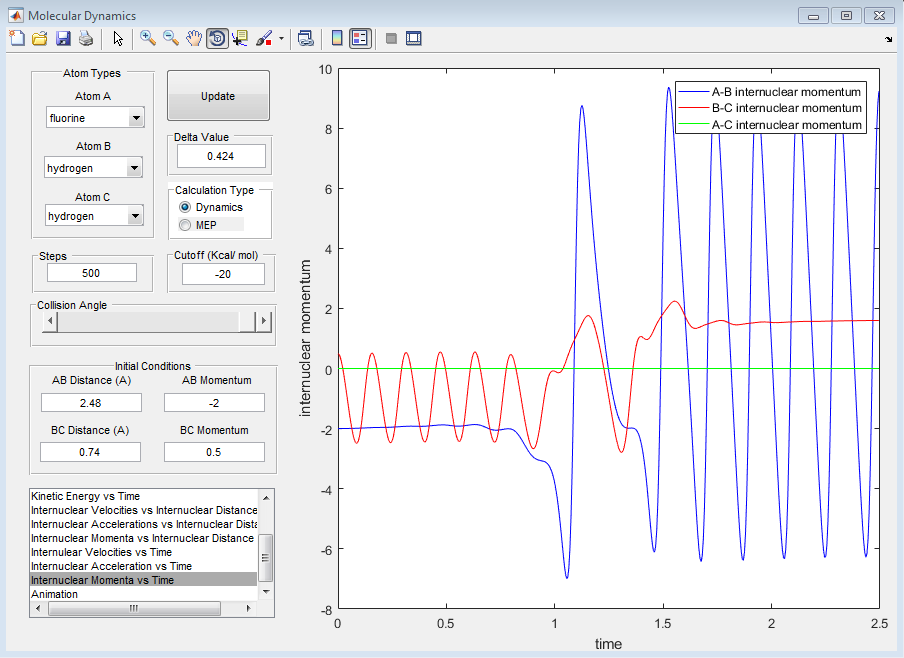904x658 pixels.
Task: Click the Open File folder icon
Action: pyautogui.click(x=40, y=39)
